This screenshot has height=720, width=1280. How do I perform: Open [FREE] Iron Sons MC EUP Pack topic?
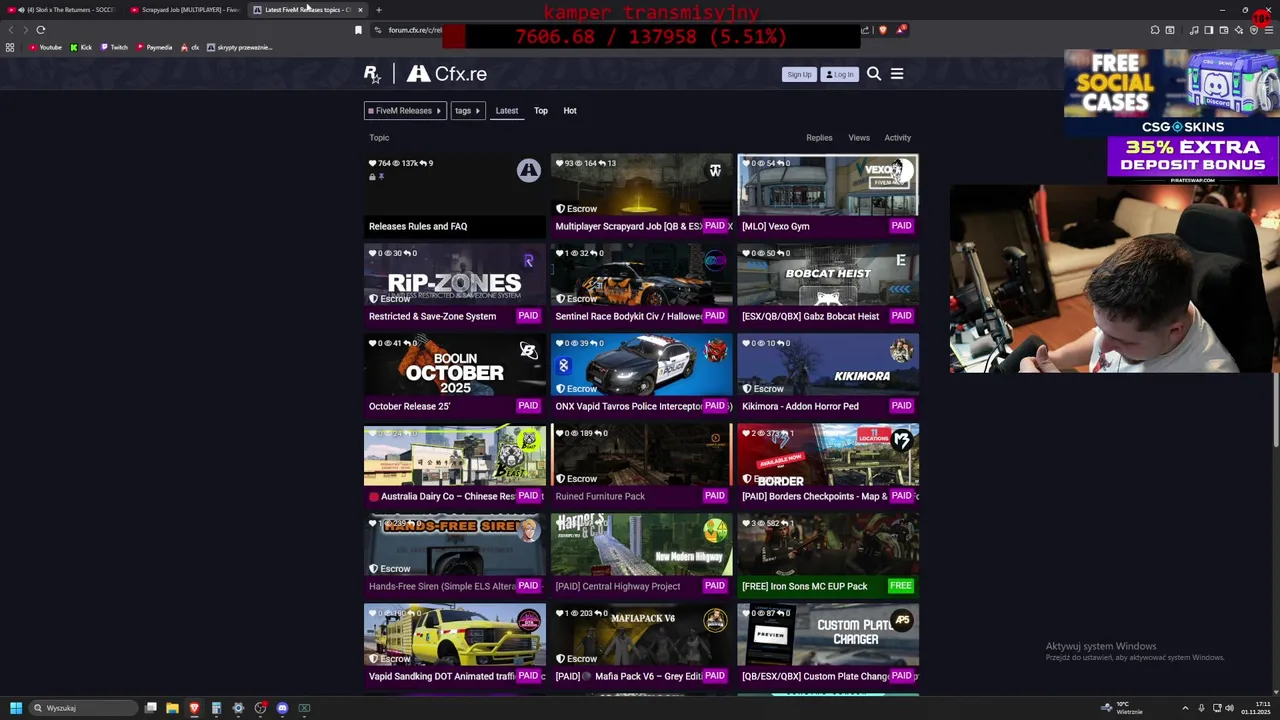pyautogui.click(x=804, y=586)
